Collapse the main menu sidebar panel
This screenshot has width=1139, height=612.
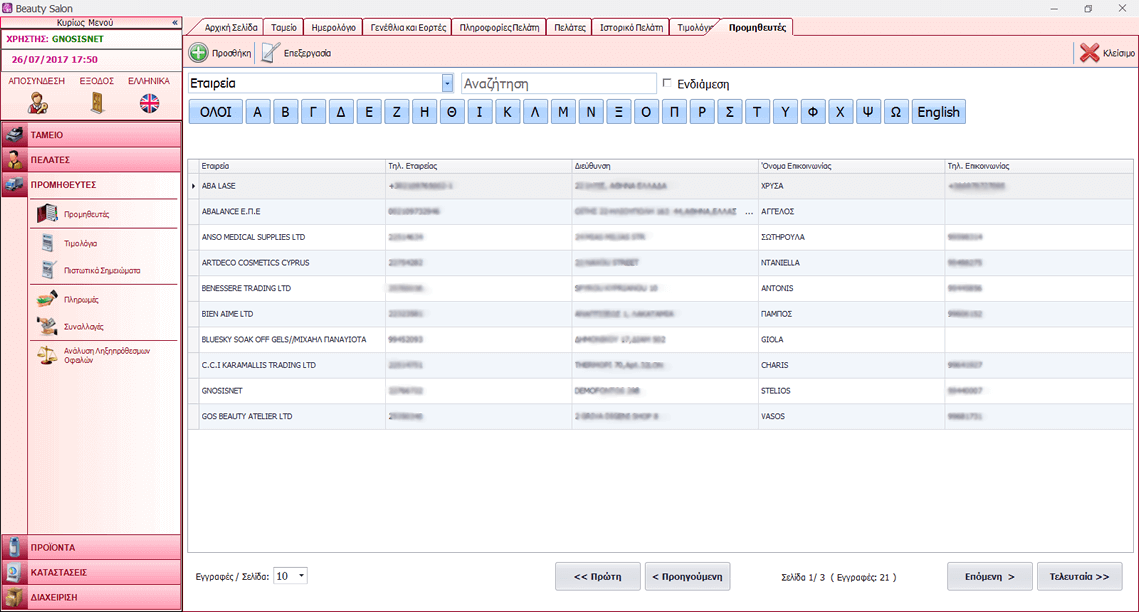(174, 22)
